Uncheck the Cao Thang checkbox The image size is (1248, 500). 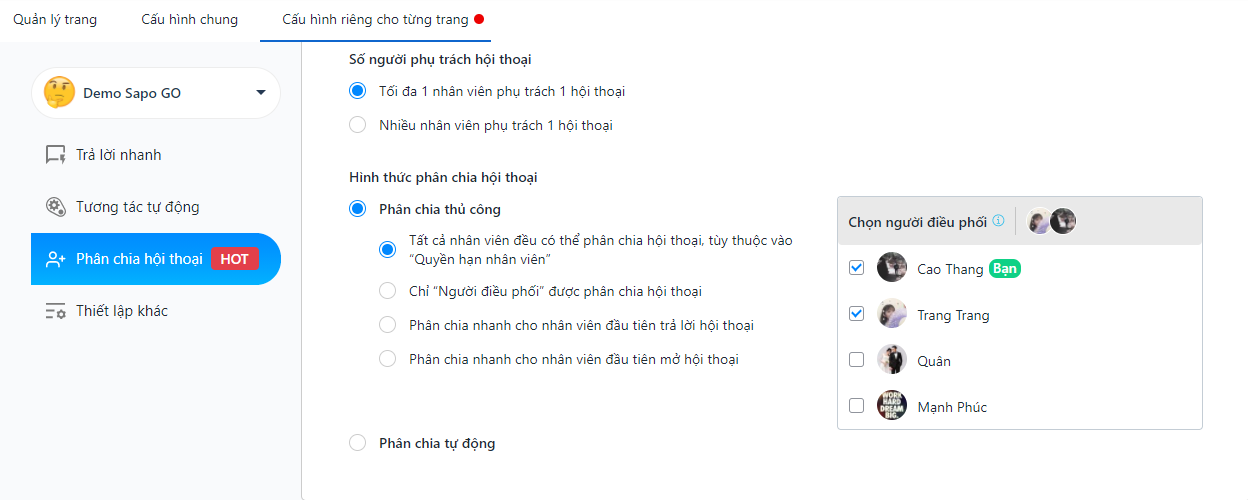pos(856,268)
